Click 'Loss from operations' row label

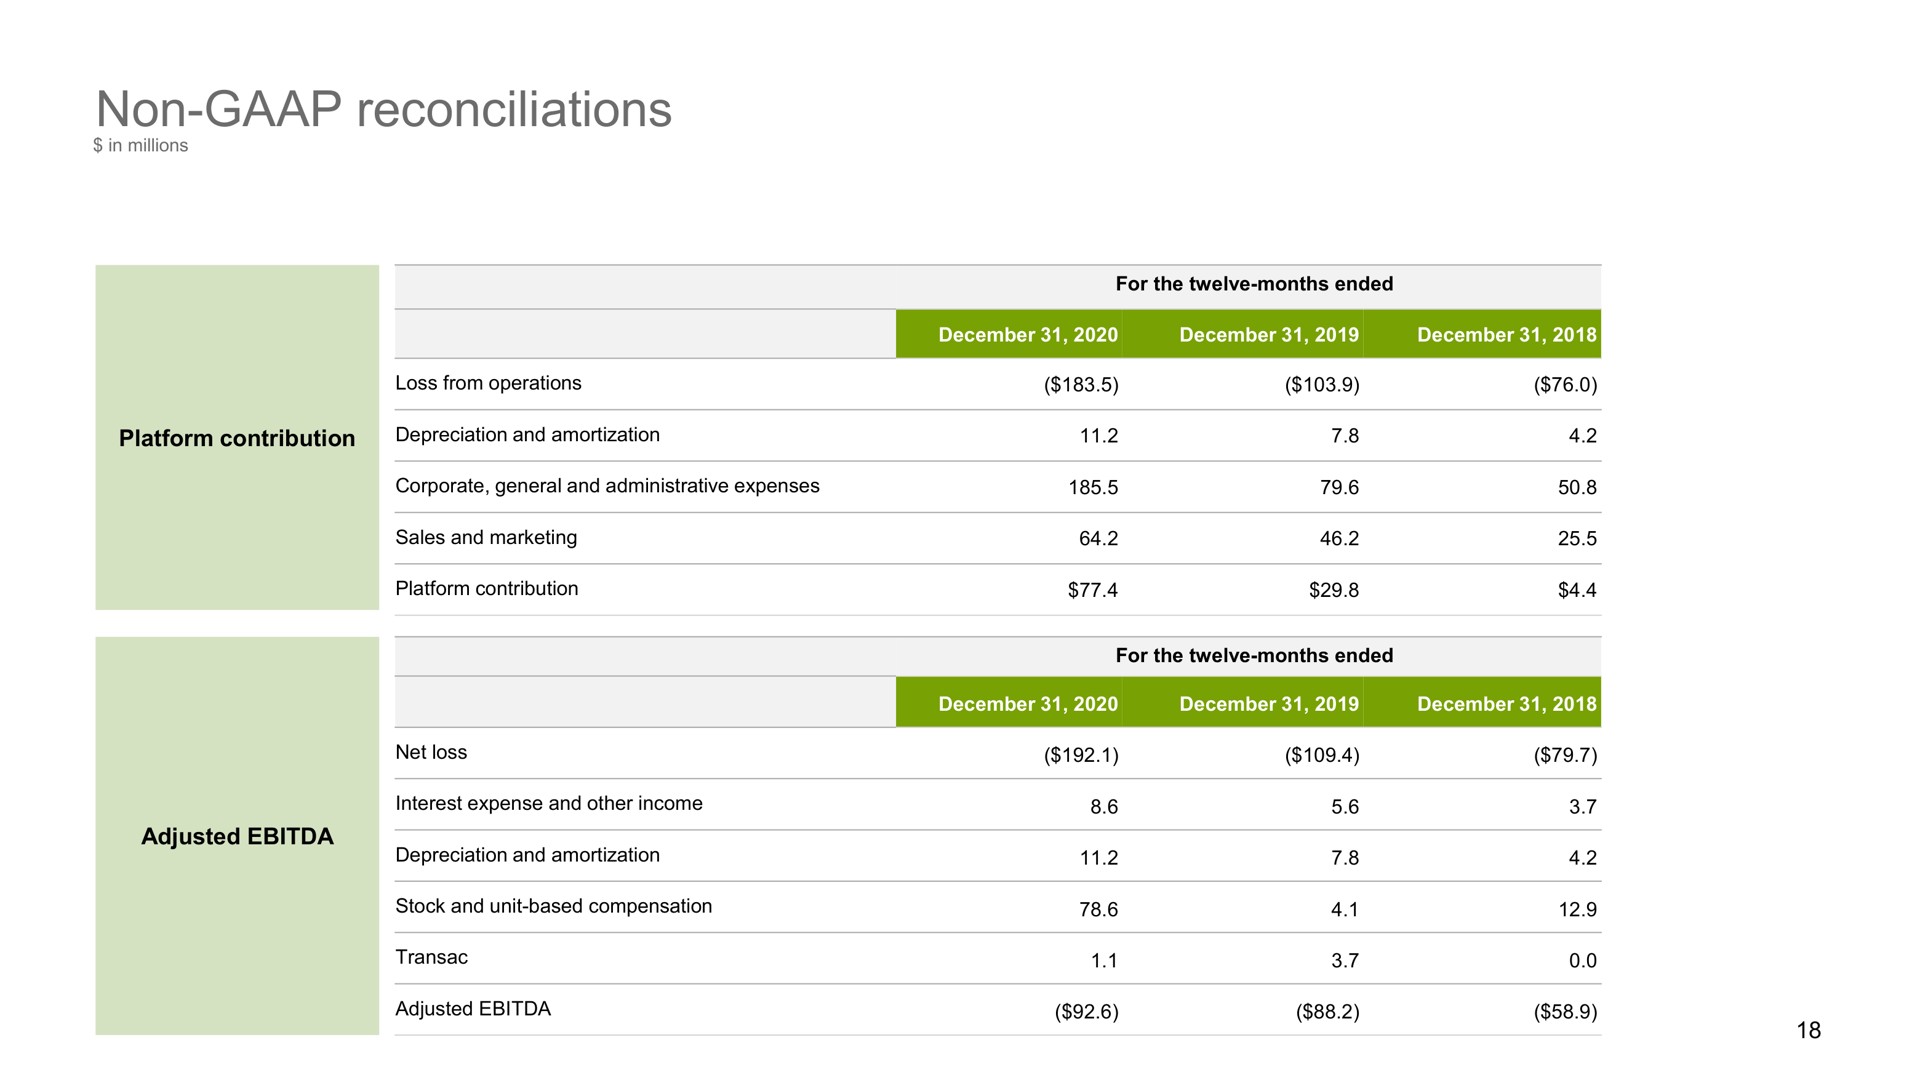coord(488,383)
